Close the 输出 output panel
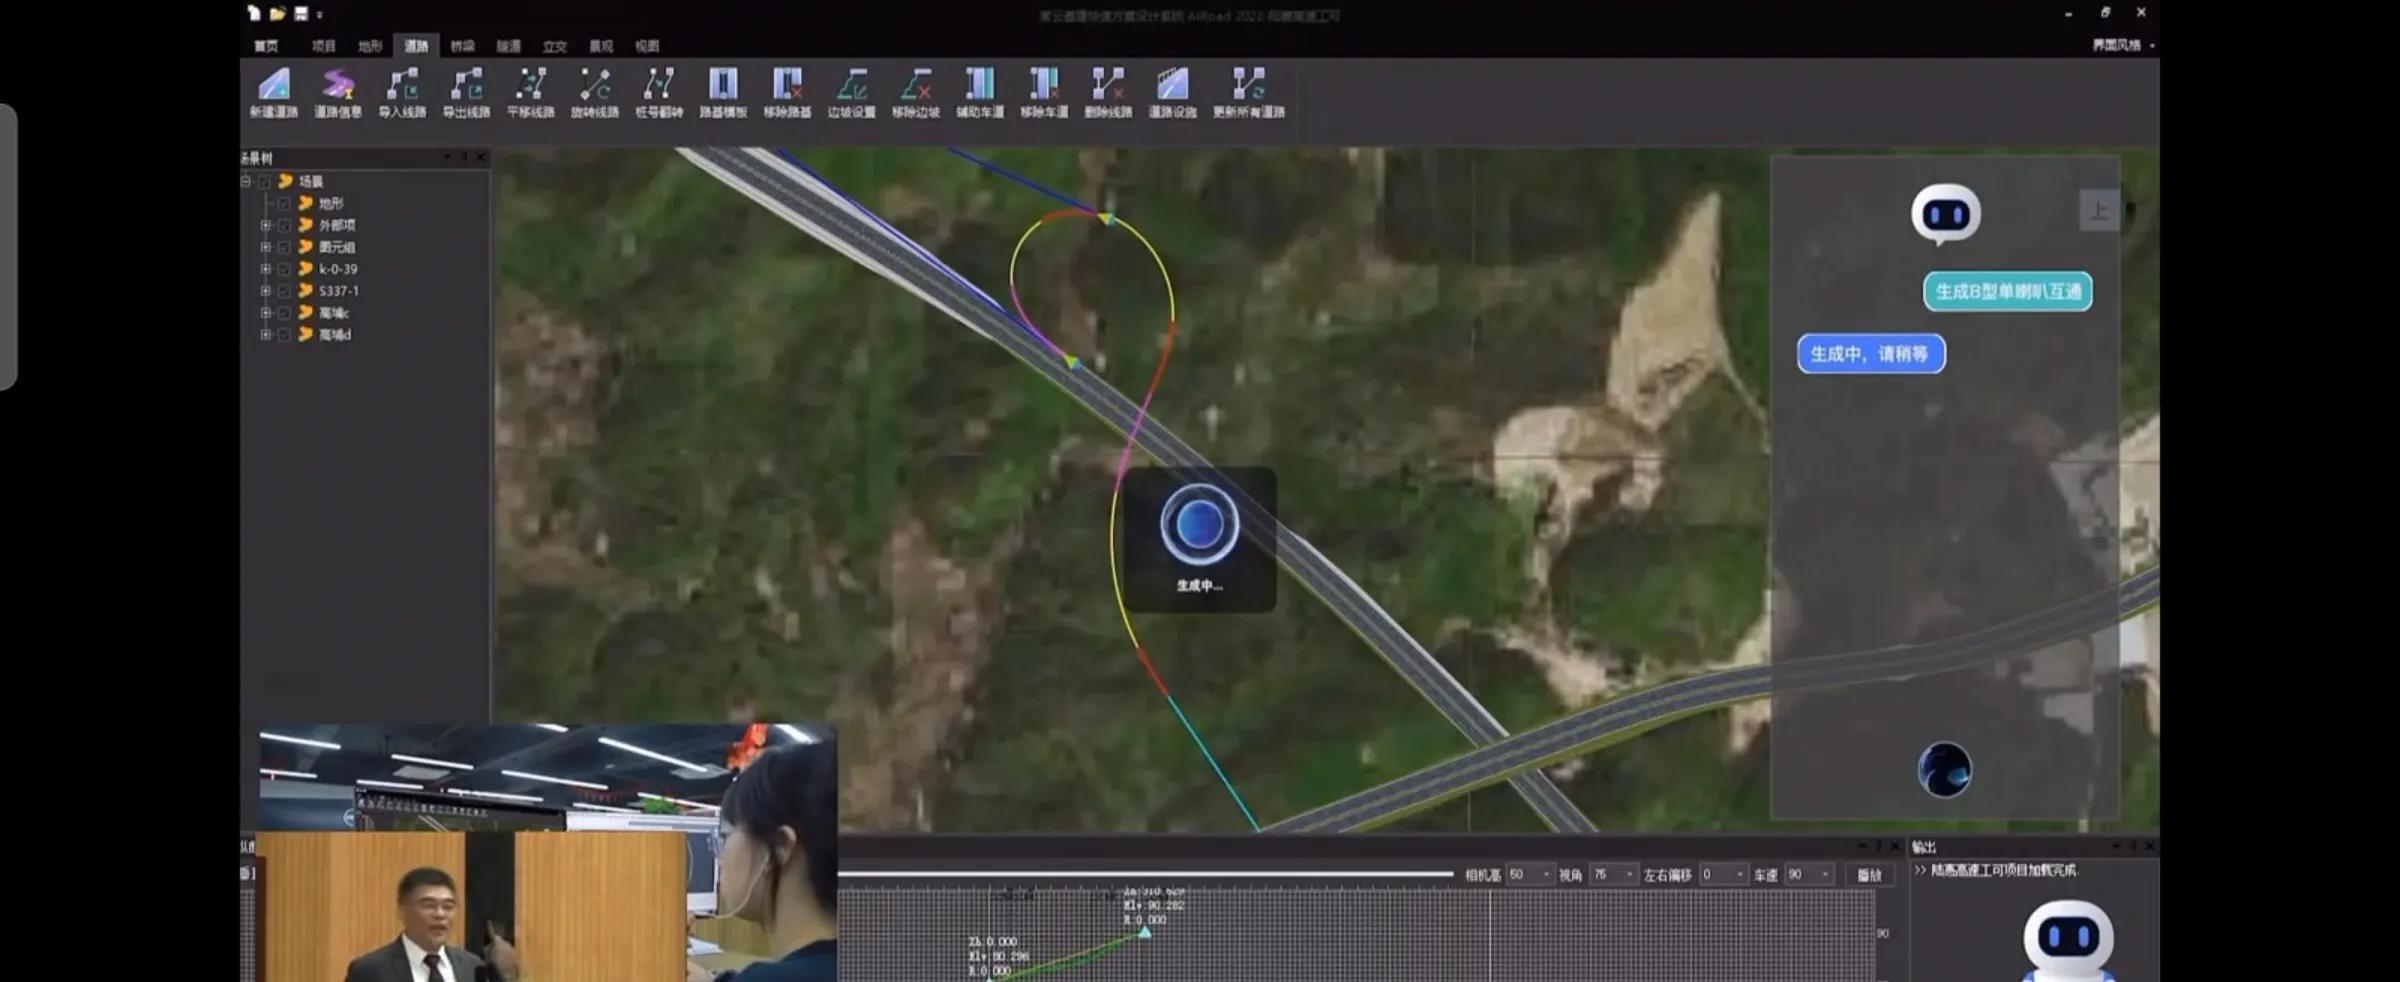The image size is (2400, 982). [x=2150, y=846]
